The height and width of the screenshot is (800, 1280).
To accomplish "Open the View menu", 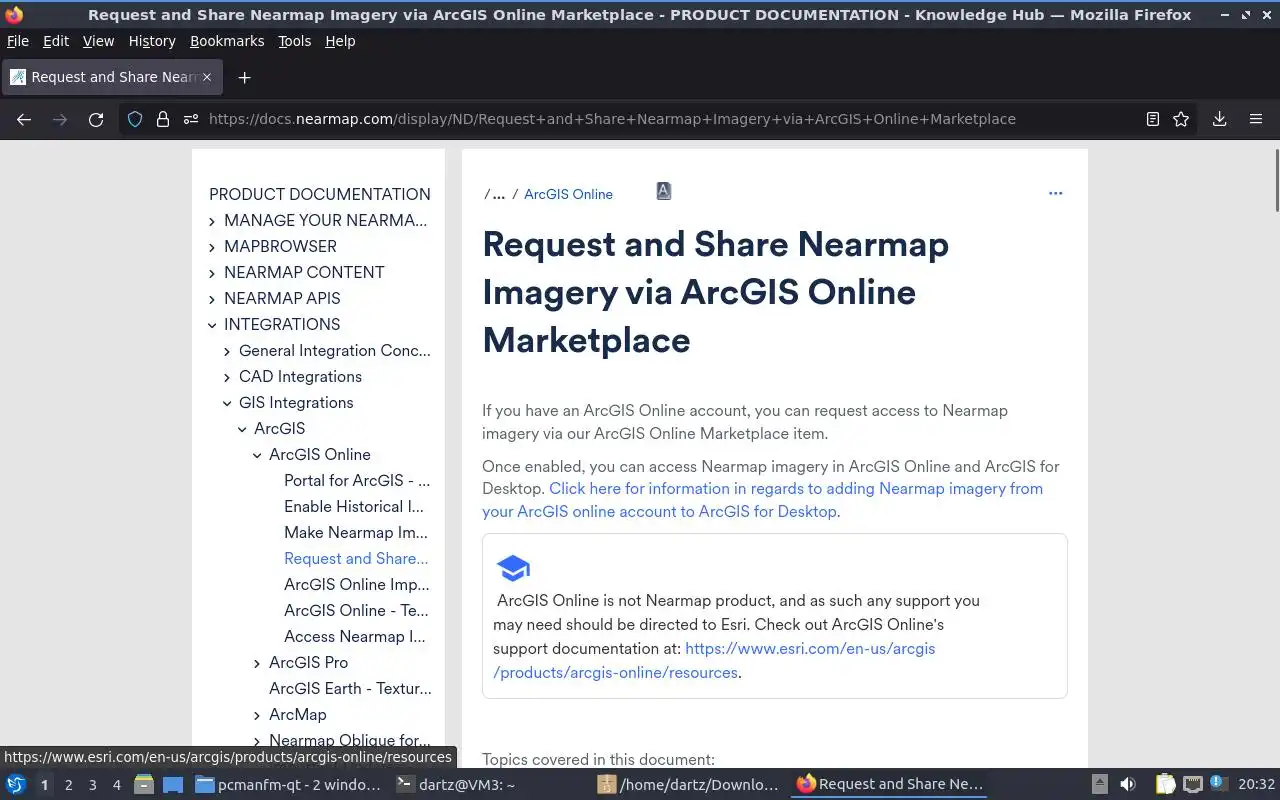I will pos(98,41).
